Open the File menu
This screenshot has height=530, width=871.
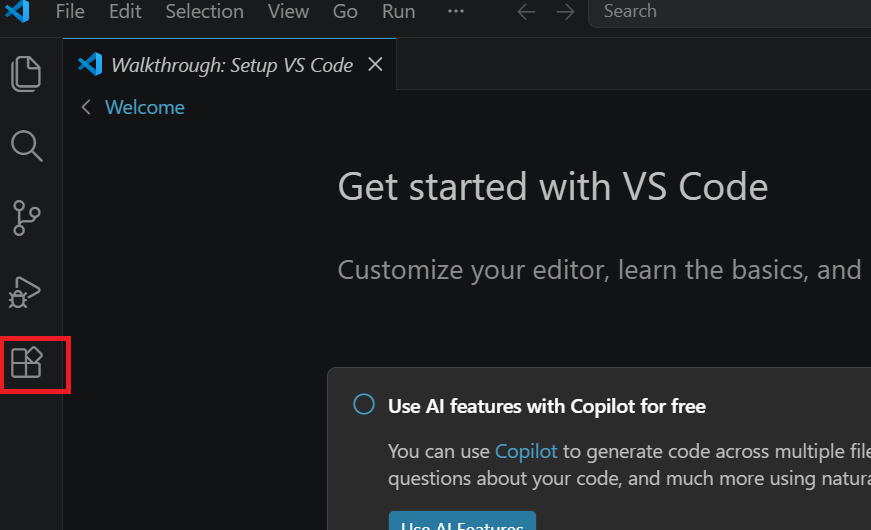70,12
